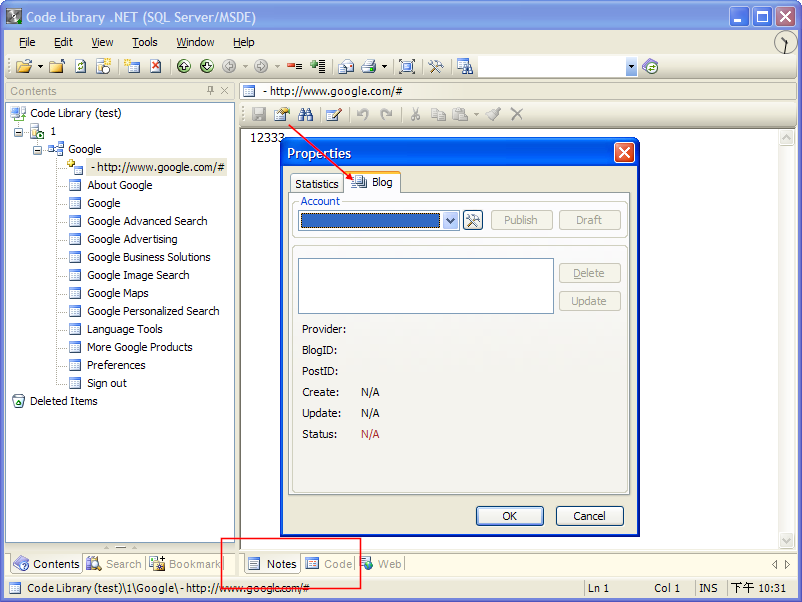Click into the toolbar search text field
Screen dimensions: 802x602
tap(552, 66)
